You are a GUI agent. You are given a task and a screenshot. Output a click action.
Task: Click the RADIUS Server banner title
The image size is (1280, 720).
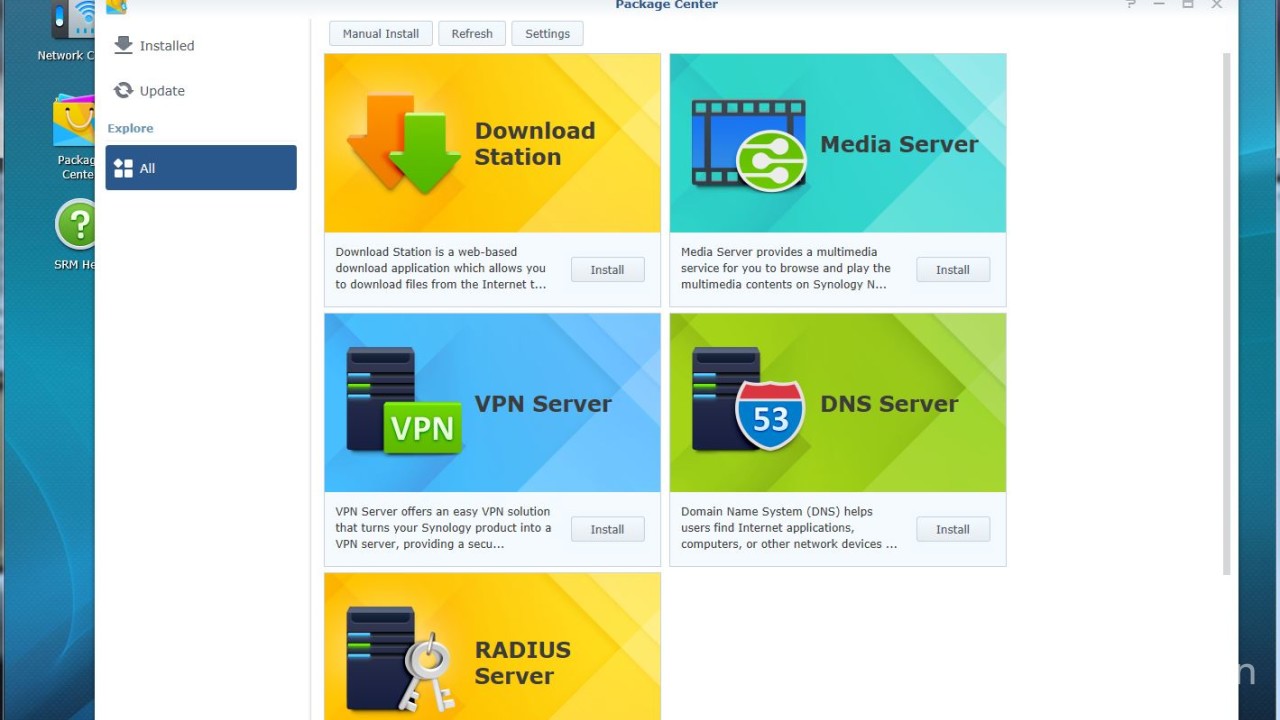coord(522,663)
